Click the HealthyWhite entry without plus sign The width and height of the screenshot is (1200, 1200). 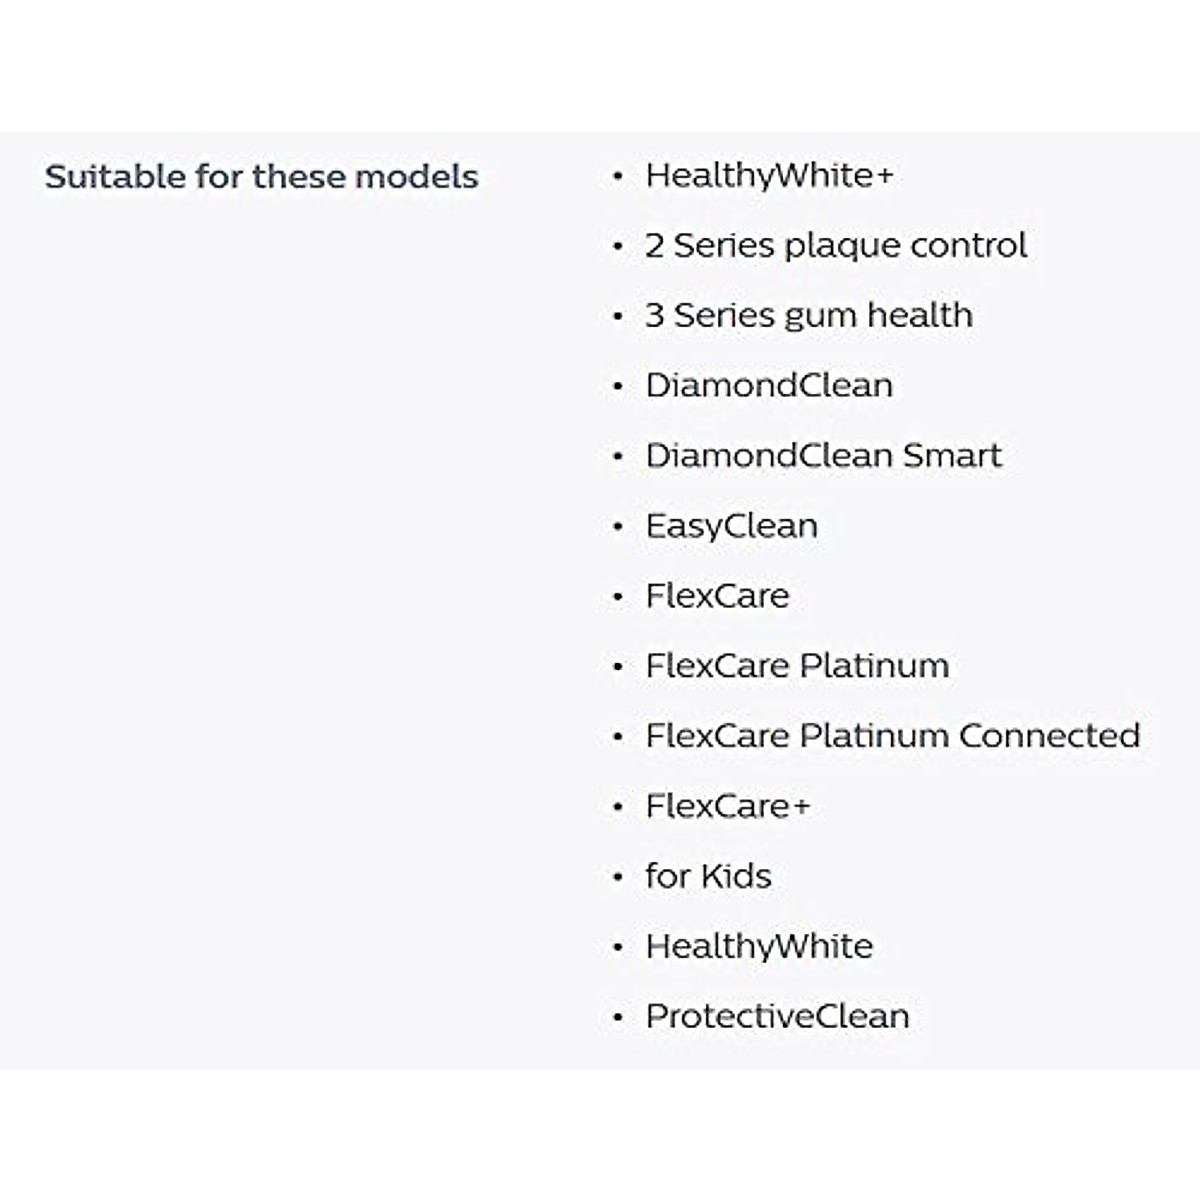click(x=759, y=946)
